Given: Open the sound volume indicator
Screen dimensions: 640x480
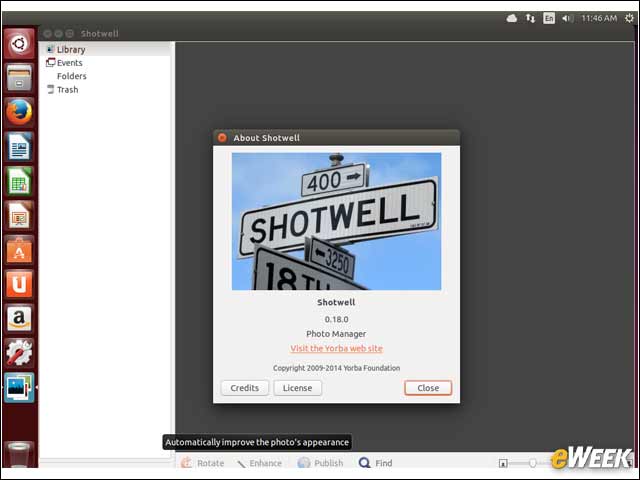Looking at the screenshot, I should [567, 18].
